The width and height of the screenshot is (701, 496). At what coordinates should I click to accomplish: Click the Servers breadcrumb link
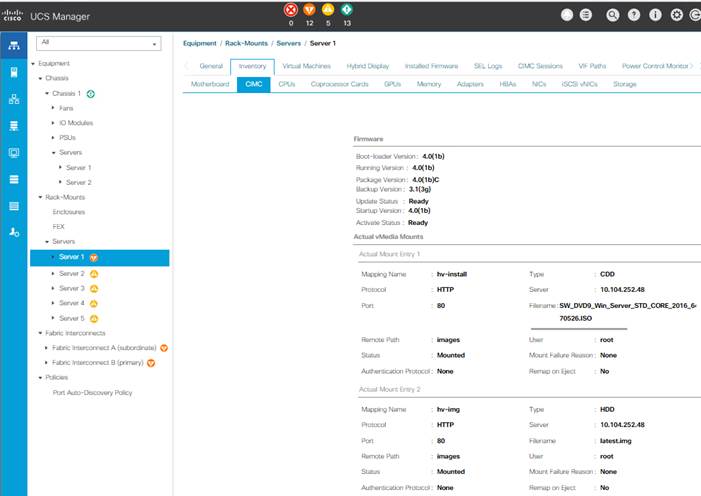coord(288,43)
